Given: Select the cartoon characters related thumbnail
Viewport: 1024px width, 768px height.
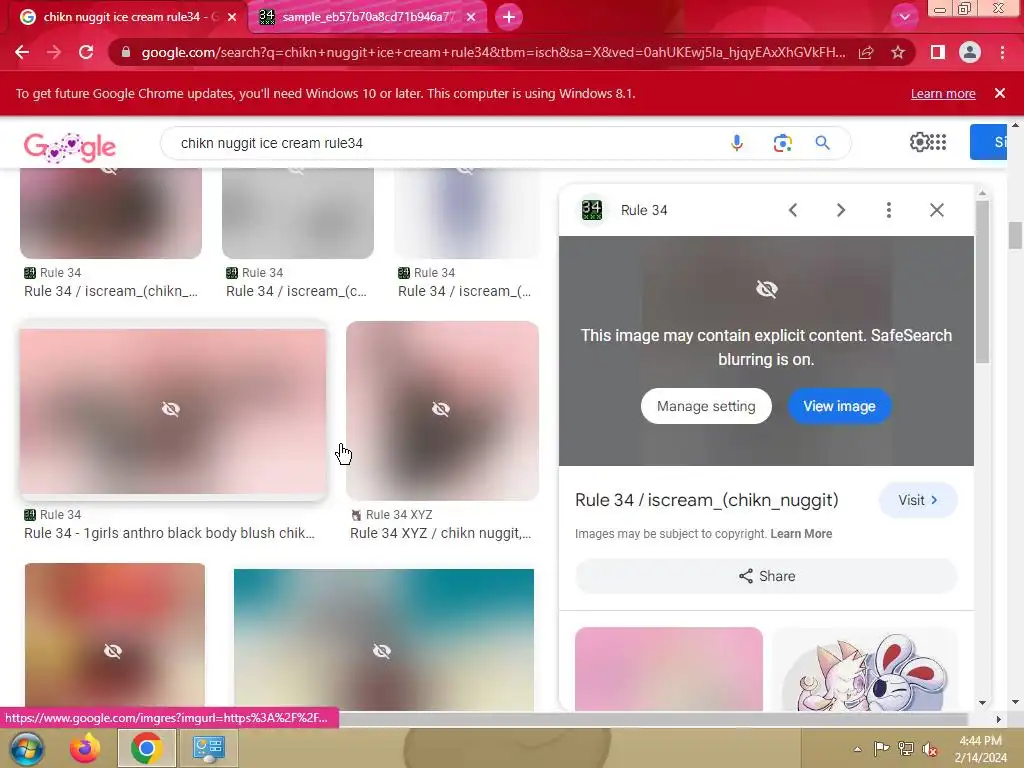Looking at the screenshot, I should click(x=866, y=669).
